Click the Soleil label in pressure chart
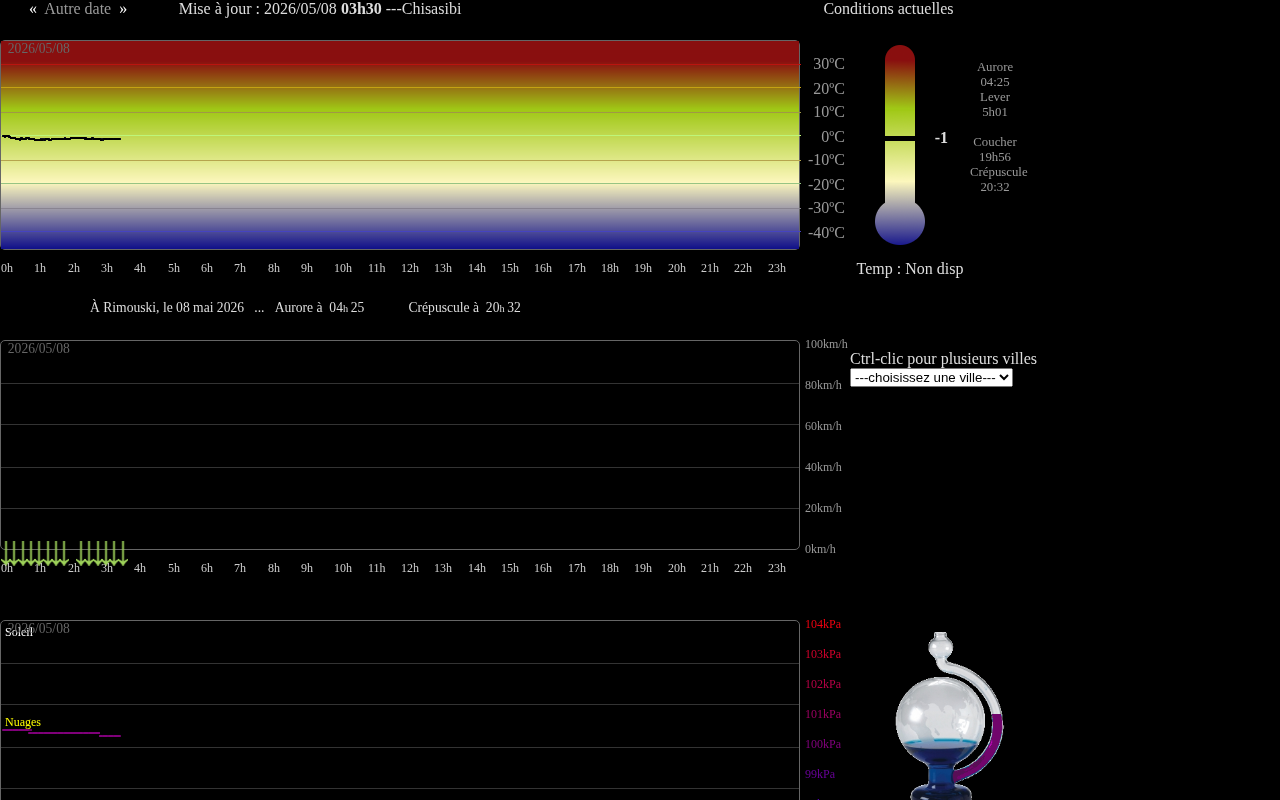This screenshot has height=800, width=1280. (19, 632)
